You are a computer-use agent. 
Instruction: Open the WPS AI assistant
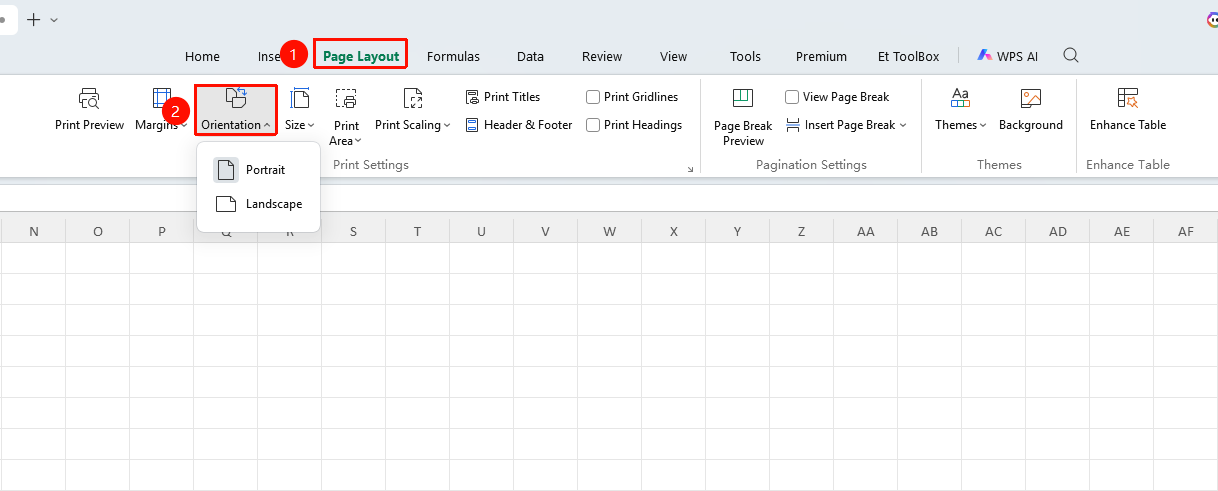point(1008,56)
